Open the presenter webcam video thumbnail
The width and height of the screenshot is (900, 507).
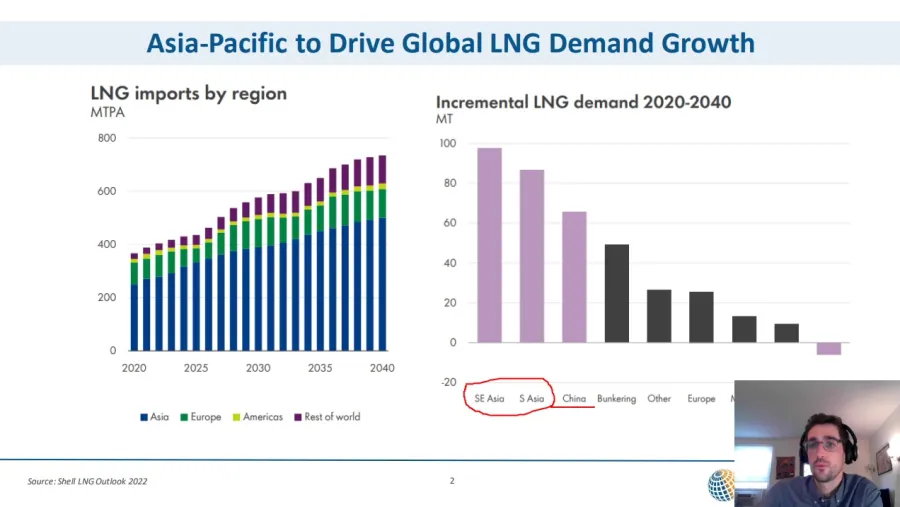point(817,443)
